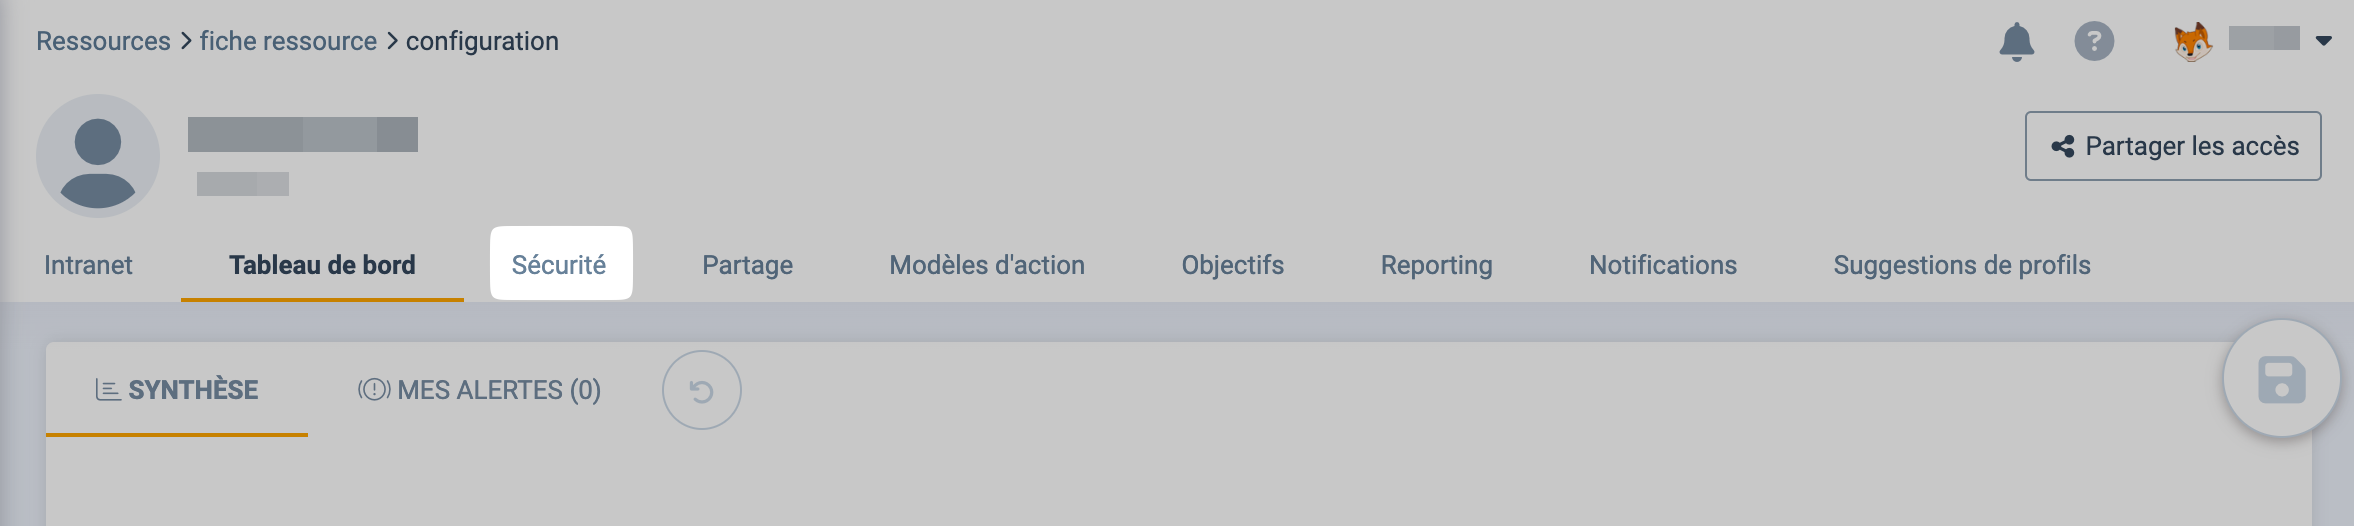Click the floating save disk icon
Viewport: 2354px width, 526px height.
(x=2281, y=379)
